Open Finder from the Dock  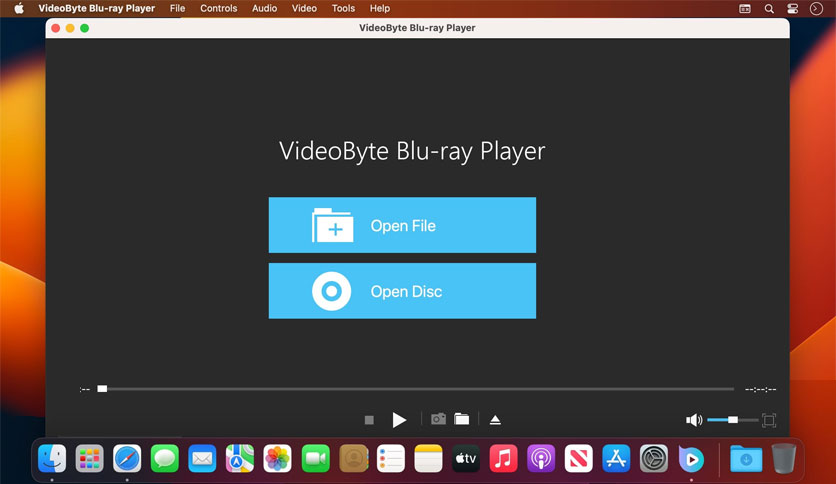coord(52,458)
